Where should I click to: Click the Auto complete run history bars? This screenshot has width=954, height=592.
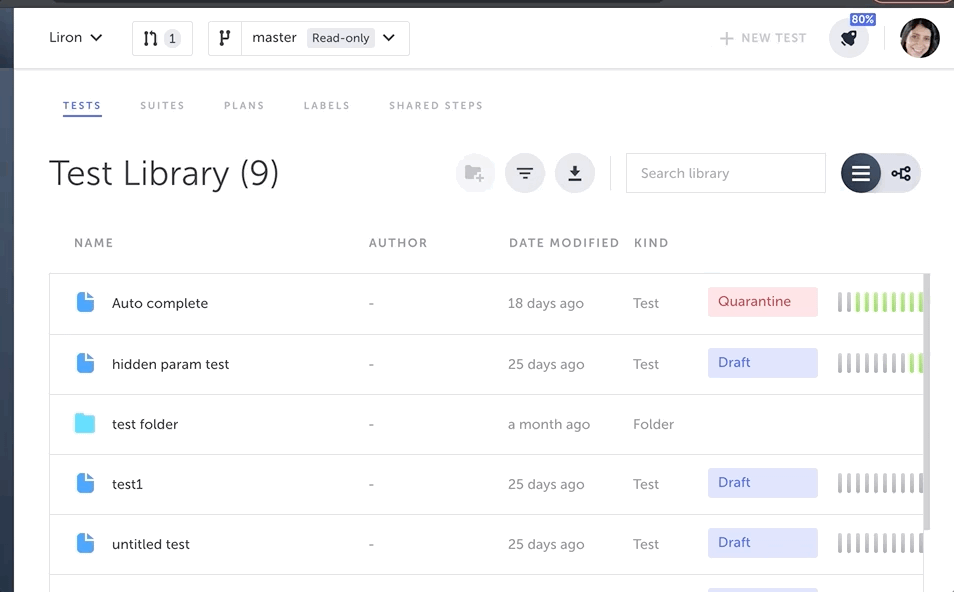[x=880, y=302]
